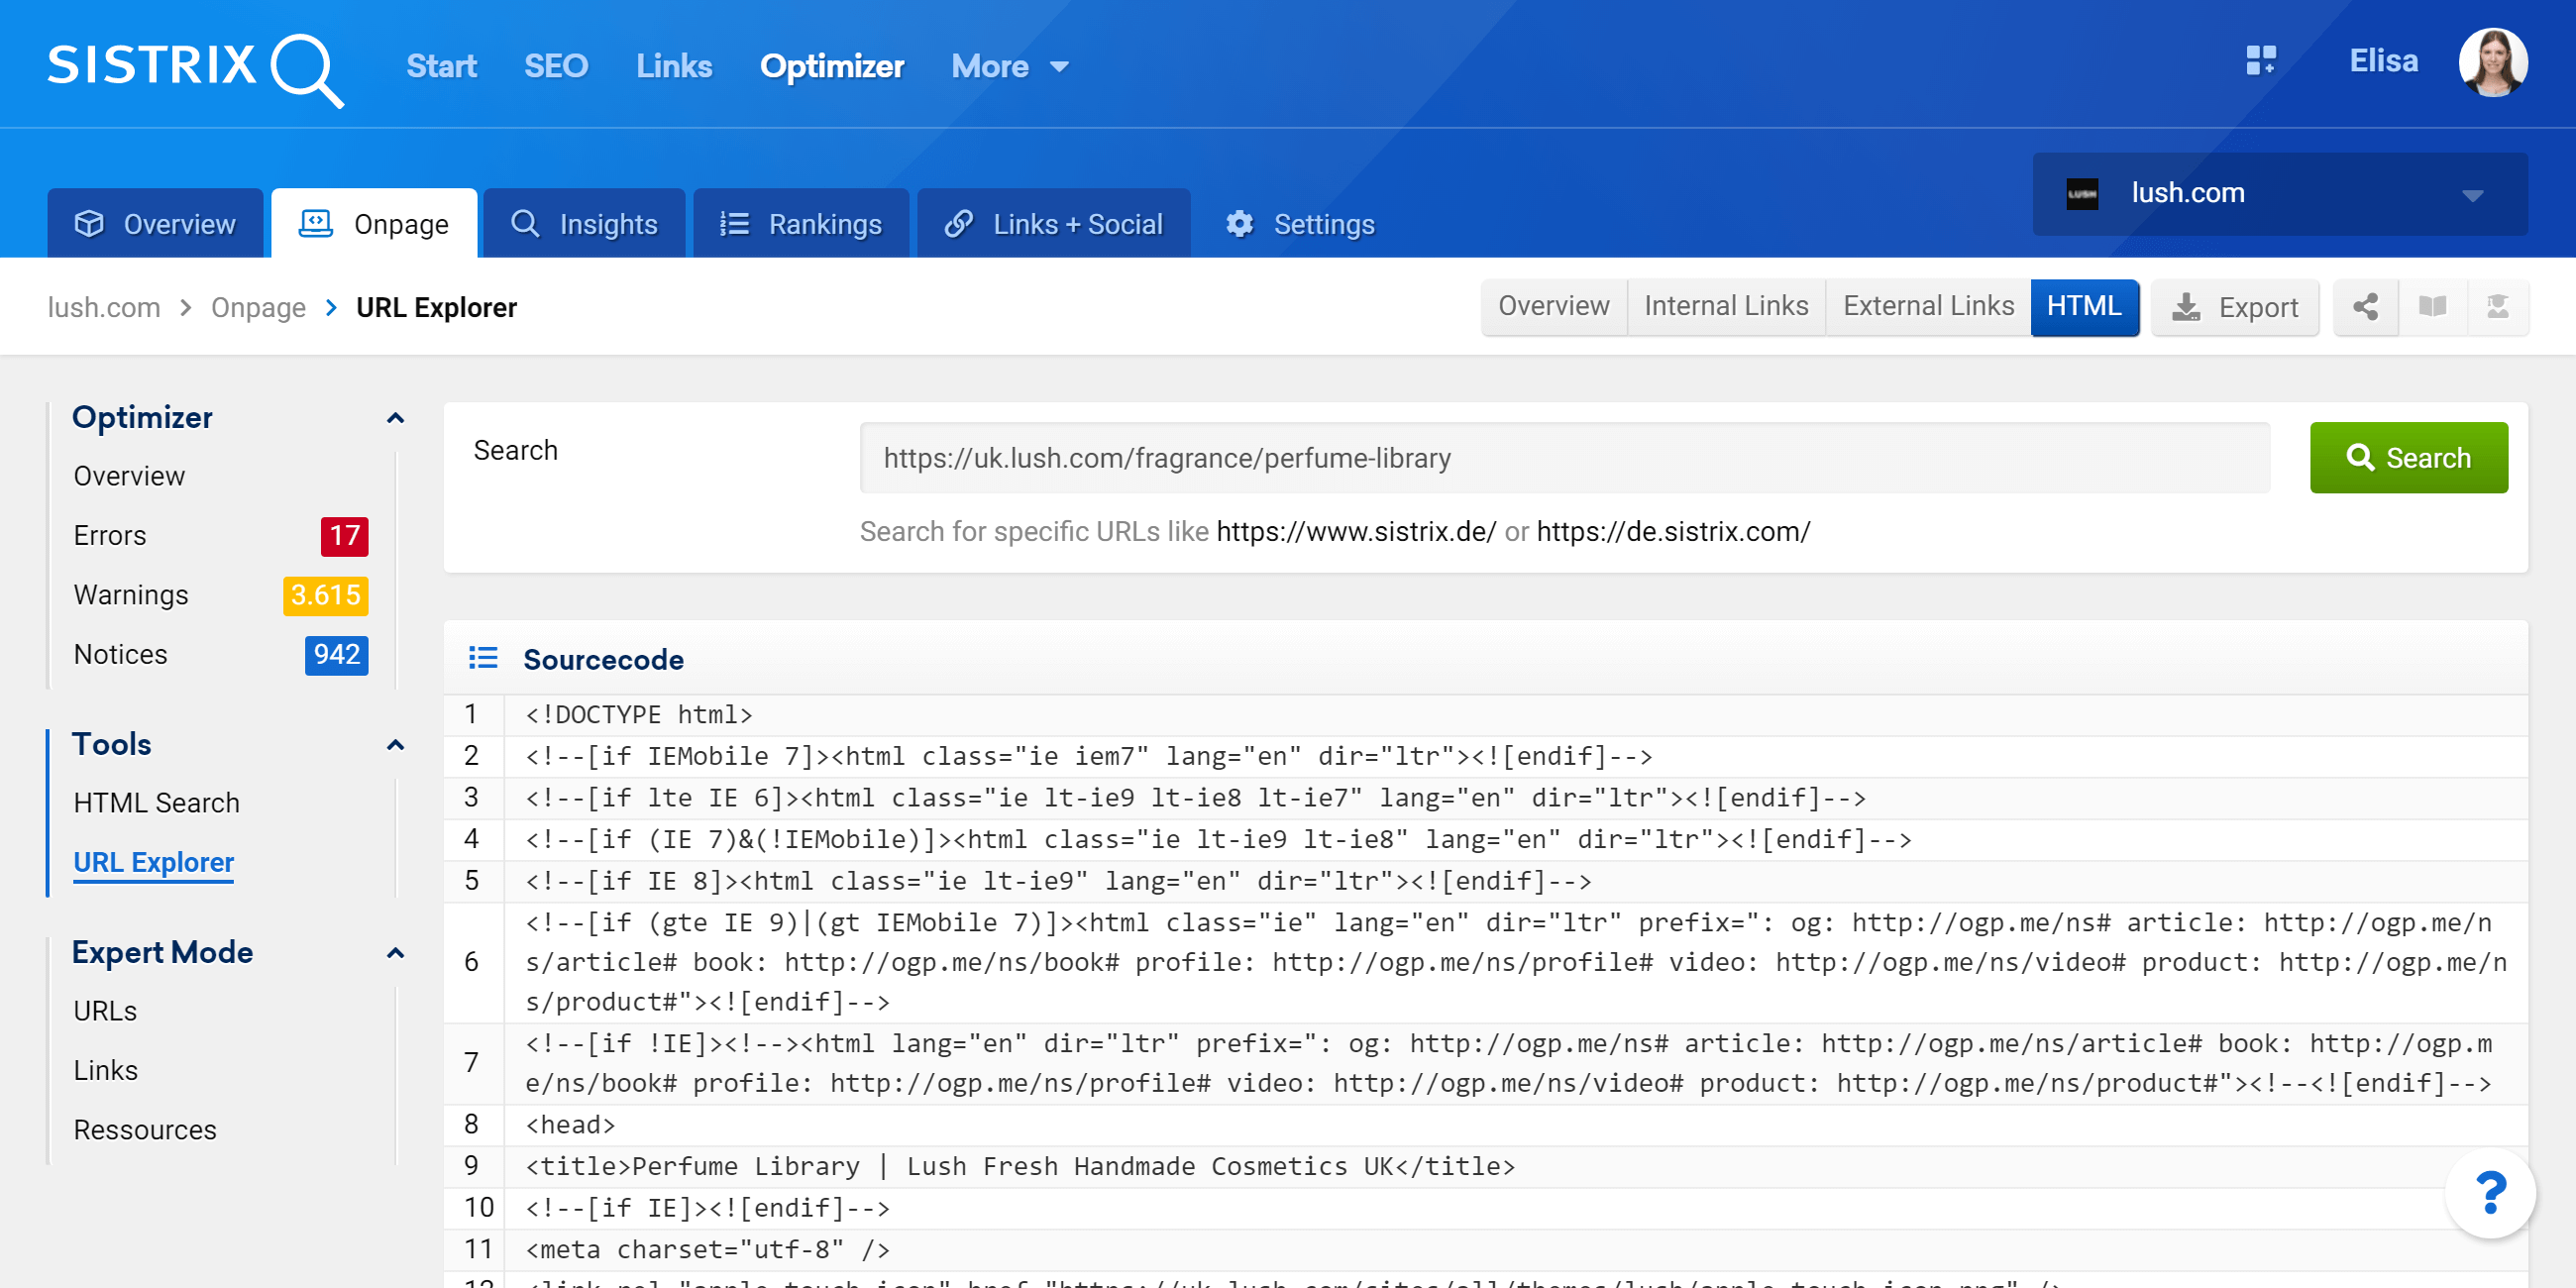
Task: Open Links in top navigation
Action: pyautogui.click(x=674, y=66)
